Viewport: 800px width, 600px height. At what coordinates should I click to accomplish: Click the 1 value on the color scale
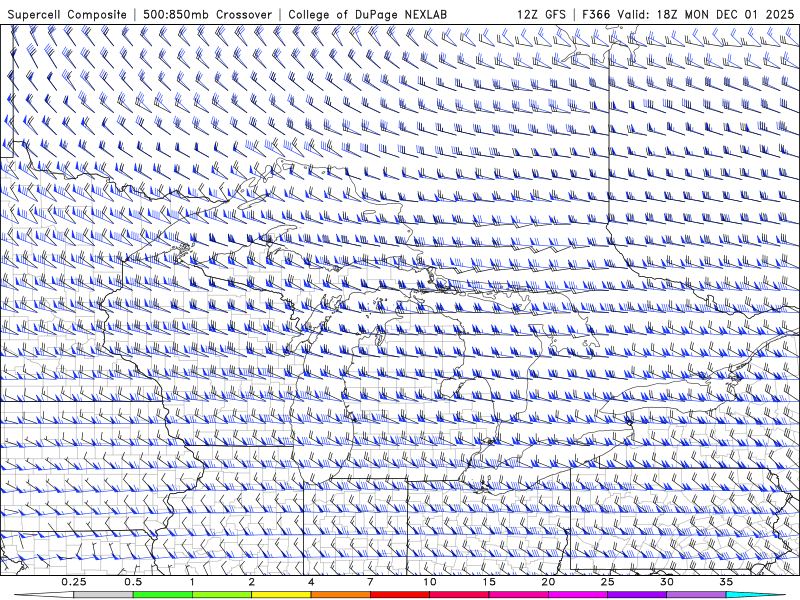point(192,582)
